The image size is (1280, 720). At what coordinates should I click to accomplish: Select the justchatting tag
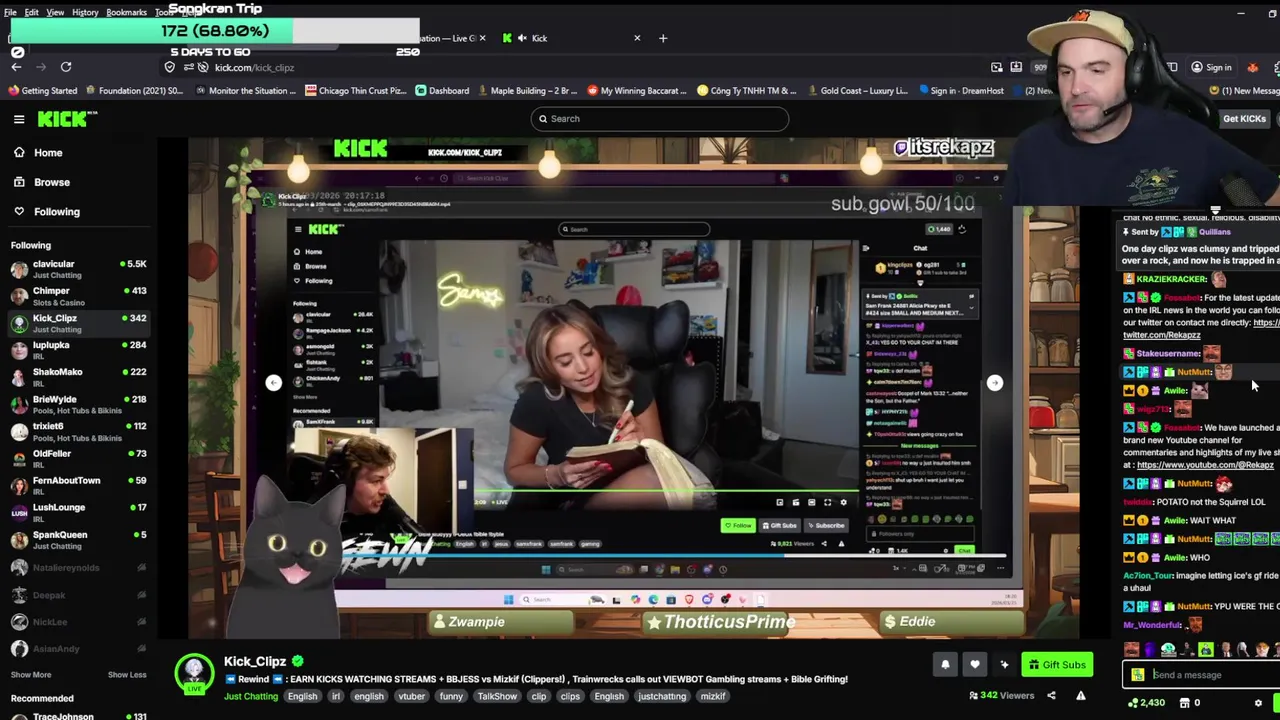(662, 696)
